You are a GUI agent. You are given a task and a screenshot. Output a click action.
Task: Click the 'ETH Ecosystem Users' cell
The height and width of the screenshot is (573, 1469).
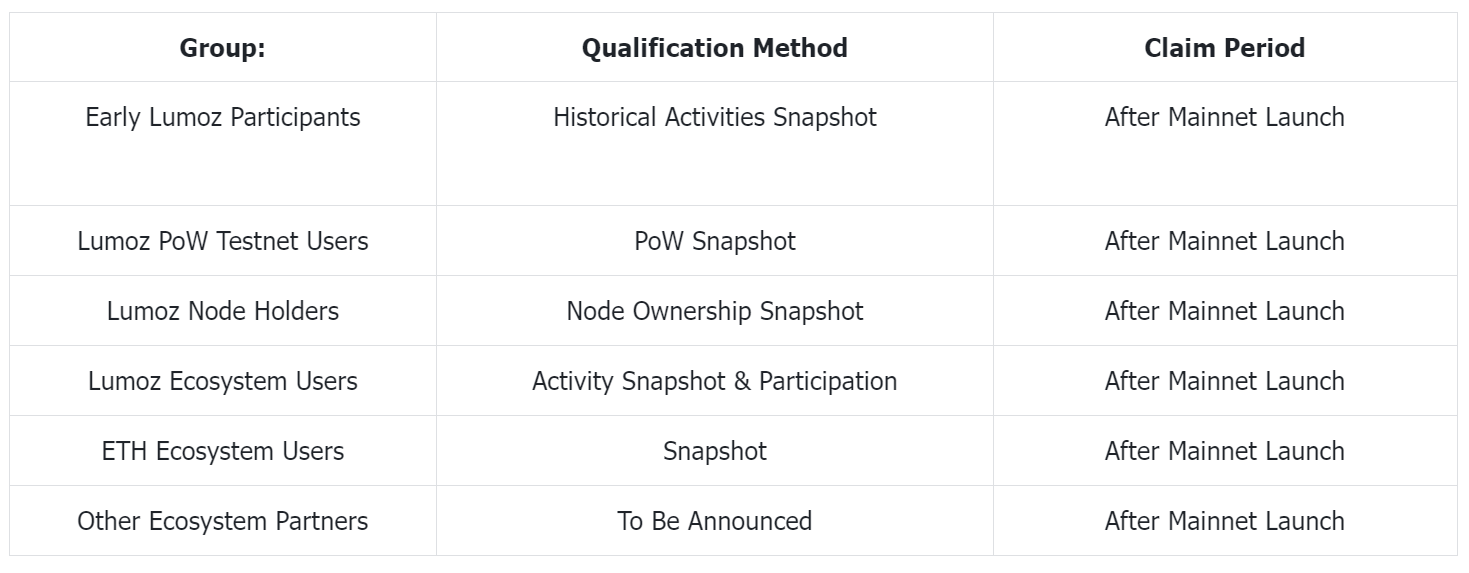coord(223,451)
